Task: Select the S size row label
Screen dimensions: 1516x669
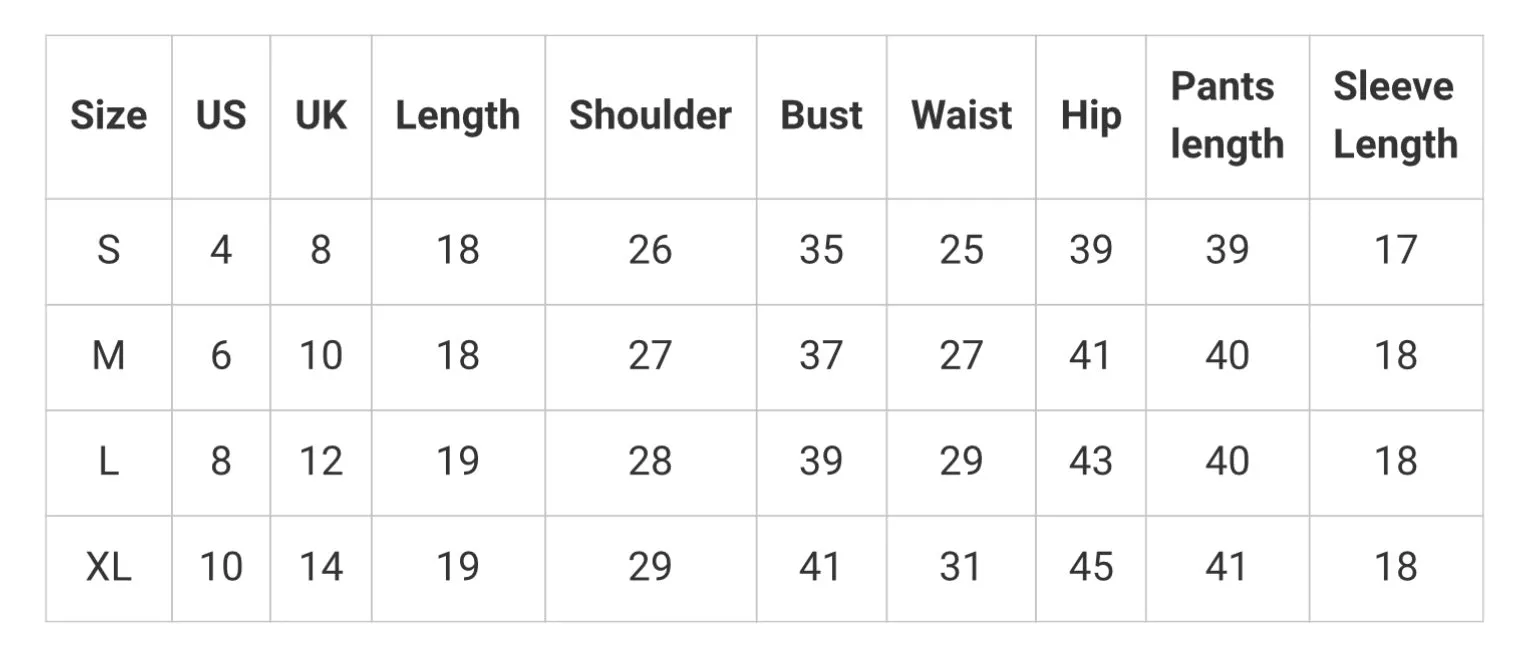Action: point(108,250)
